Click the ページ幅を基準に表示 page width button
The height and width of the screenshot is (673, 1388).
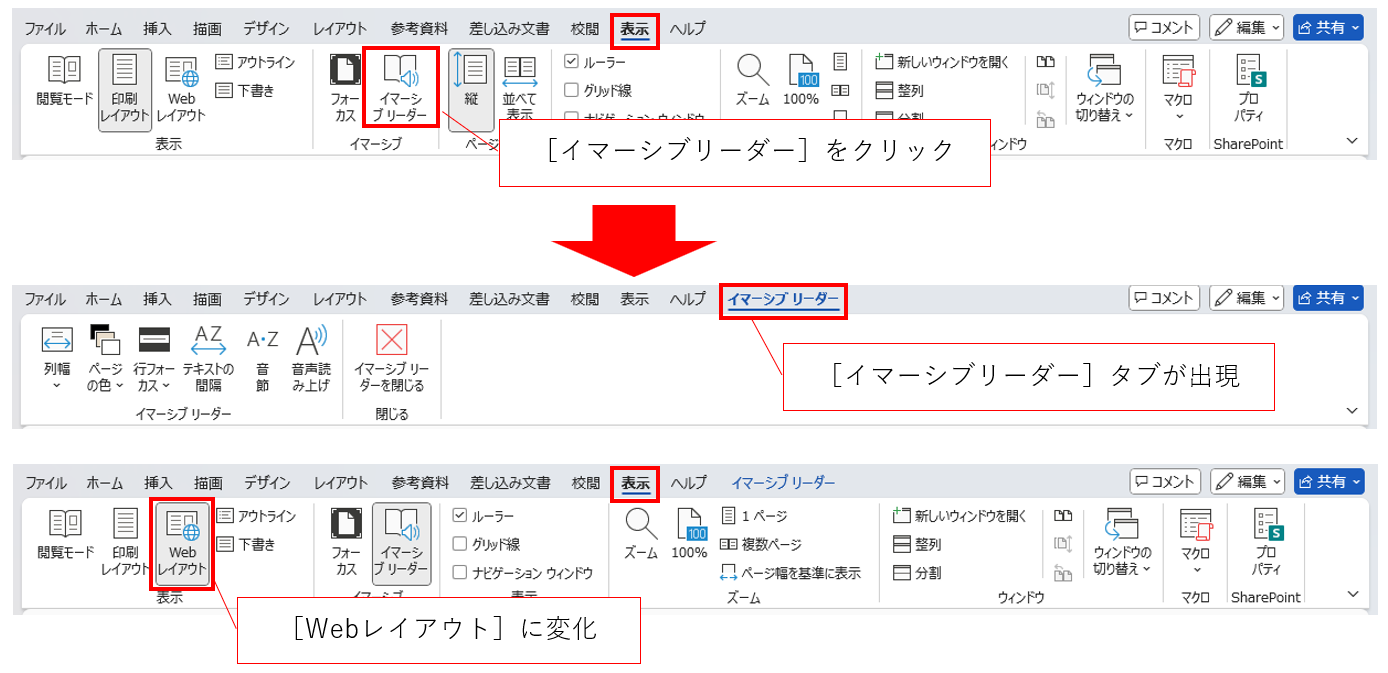790,573
